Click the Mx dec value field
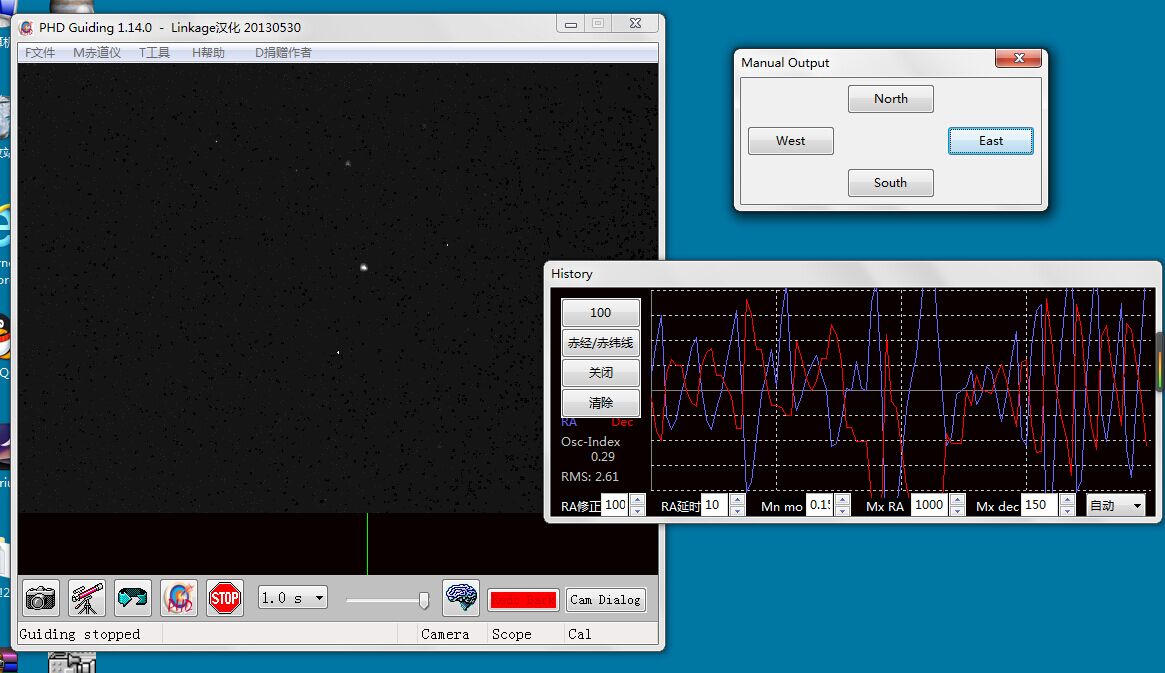The image size is (1165, 673). coord(1040,505)
